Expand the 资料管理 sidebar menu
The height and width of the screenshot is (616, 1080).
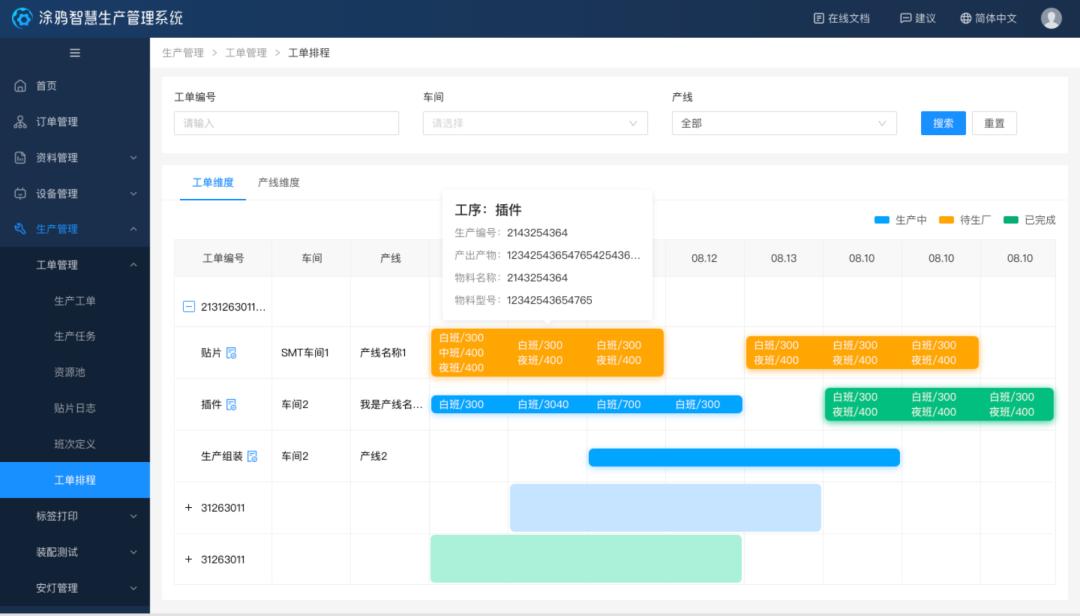[x=75, y=158]
